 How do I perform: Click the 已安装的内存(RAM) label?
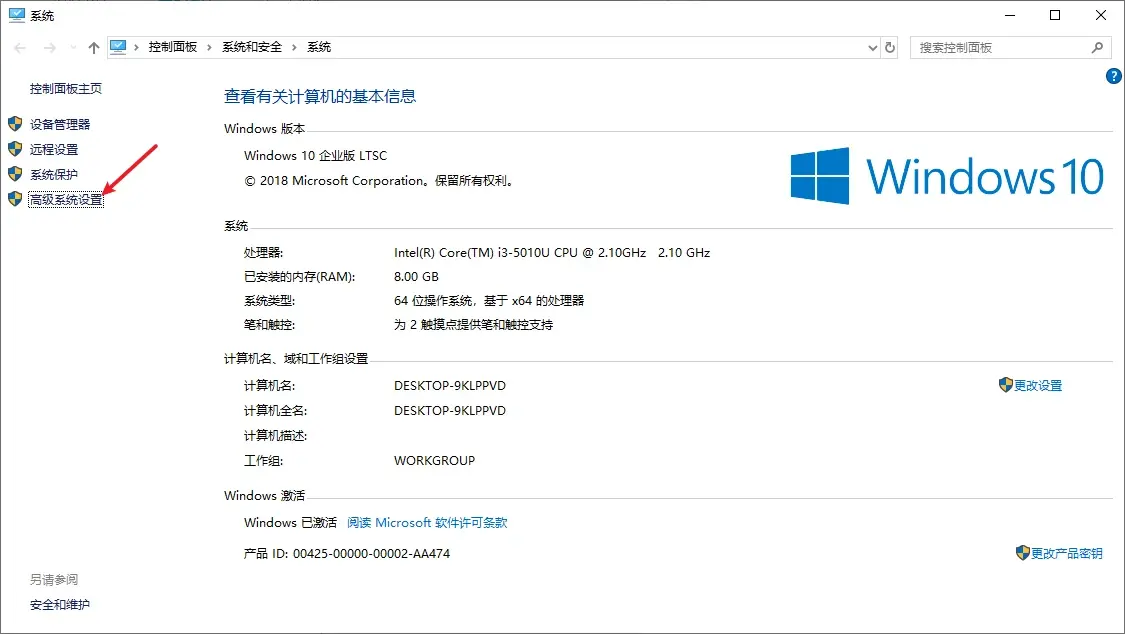(x=300, y=277)
